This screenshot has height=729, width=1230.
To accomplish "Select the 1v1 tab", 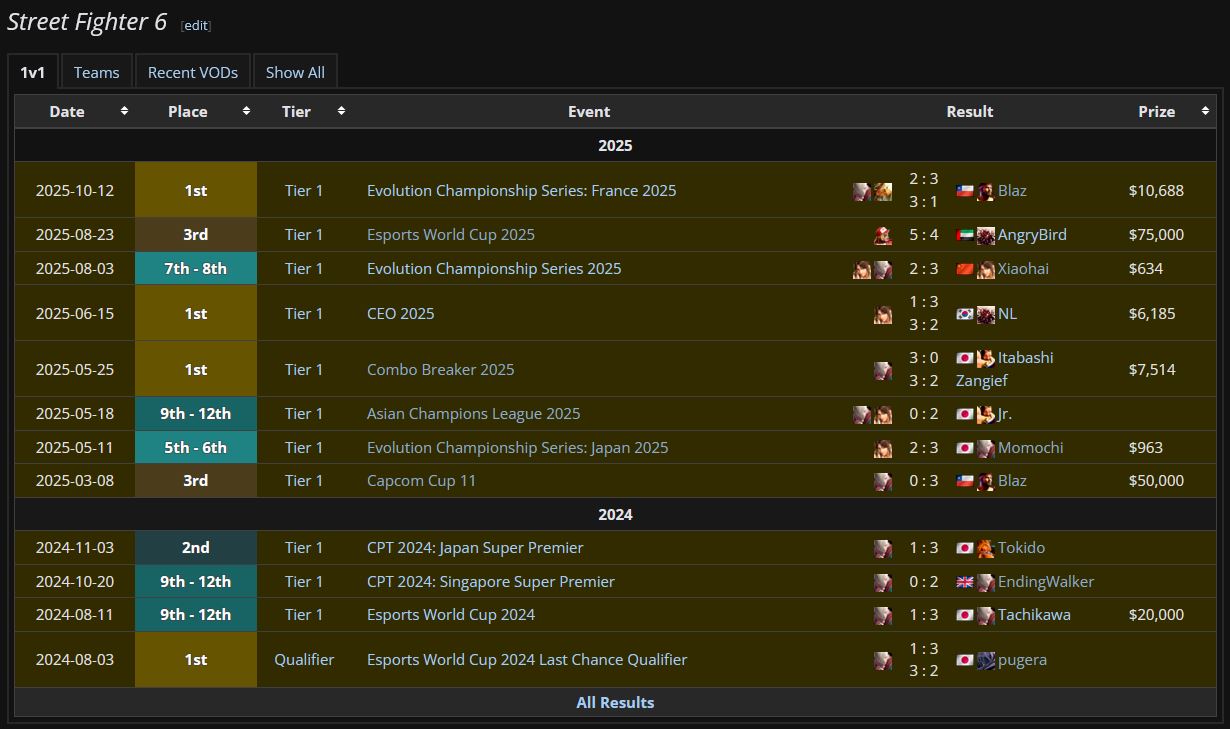I will point(33,72).
